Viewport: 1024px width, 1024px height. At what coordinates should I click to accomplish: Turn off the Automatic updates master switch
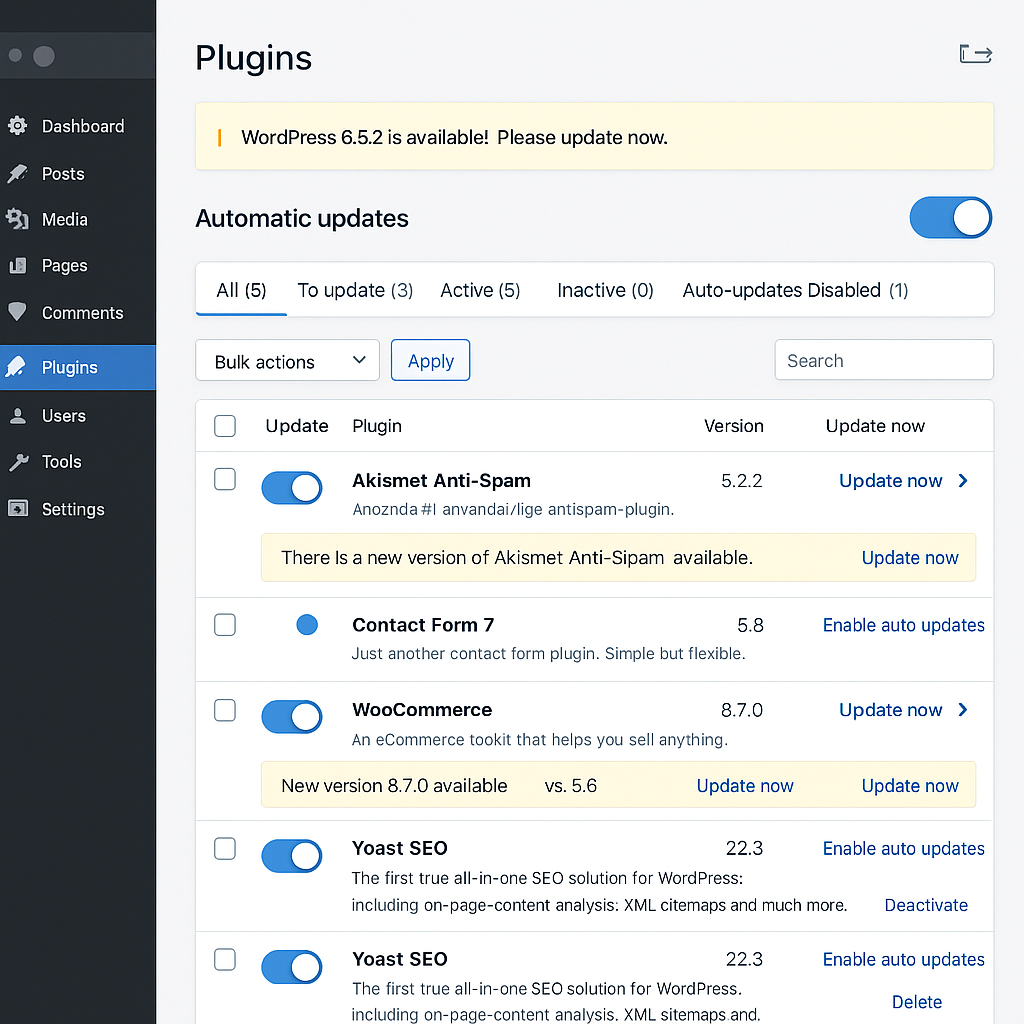[950, 217]
